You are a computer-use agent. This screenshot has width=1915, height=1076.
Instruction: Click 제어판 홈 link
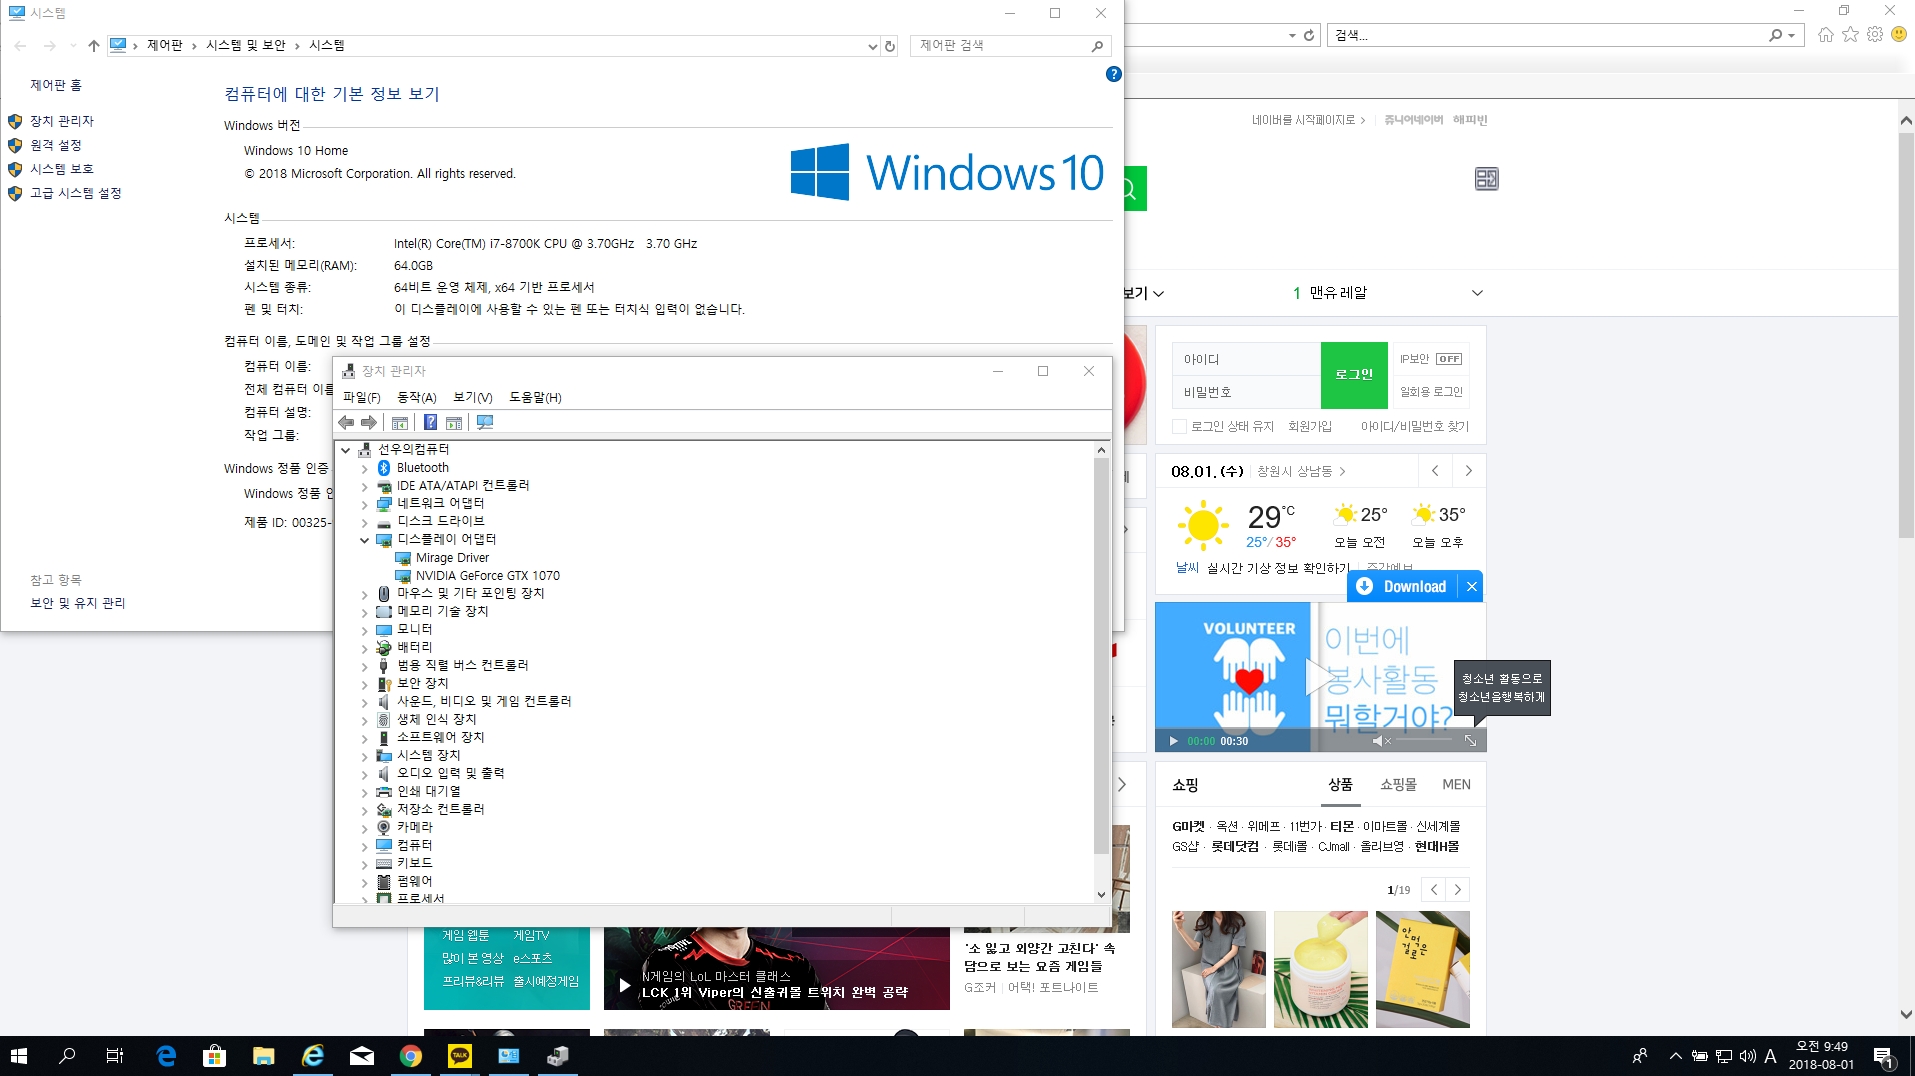point(56,86)
